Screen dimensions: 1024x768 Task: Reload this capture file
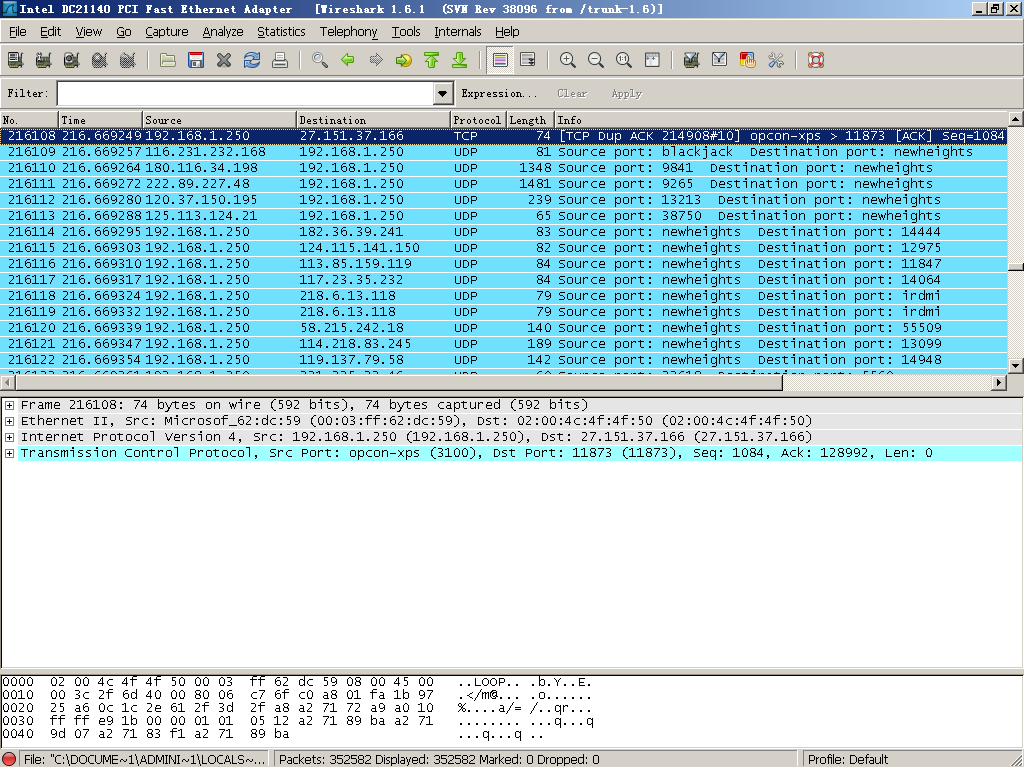252,60
